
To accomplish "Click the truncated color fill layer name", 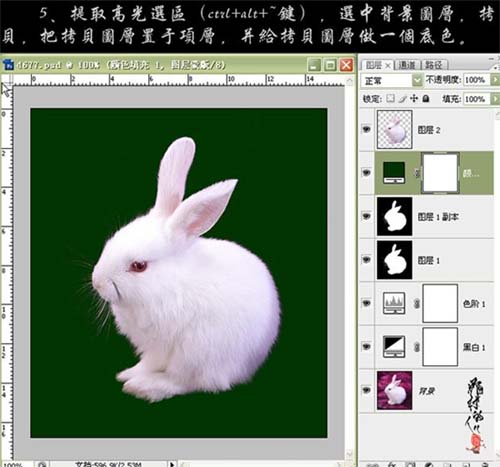I will [471, 173].
